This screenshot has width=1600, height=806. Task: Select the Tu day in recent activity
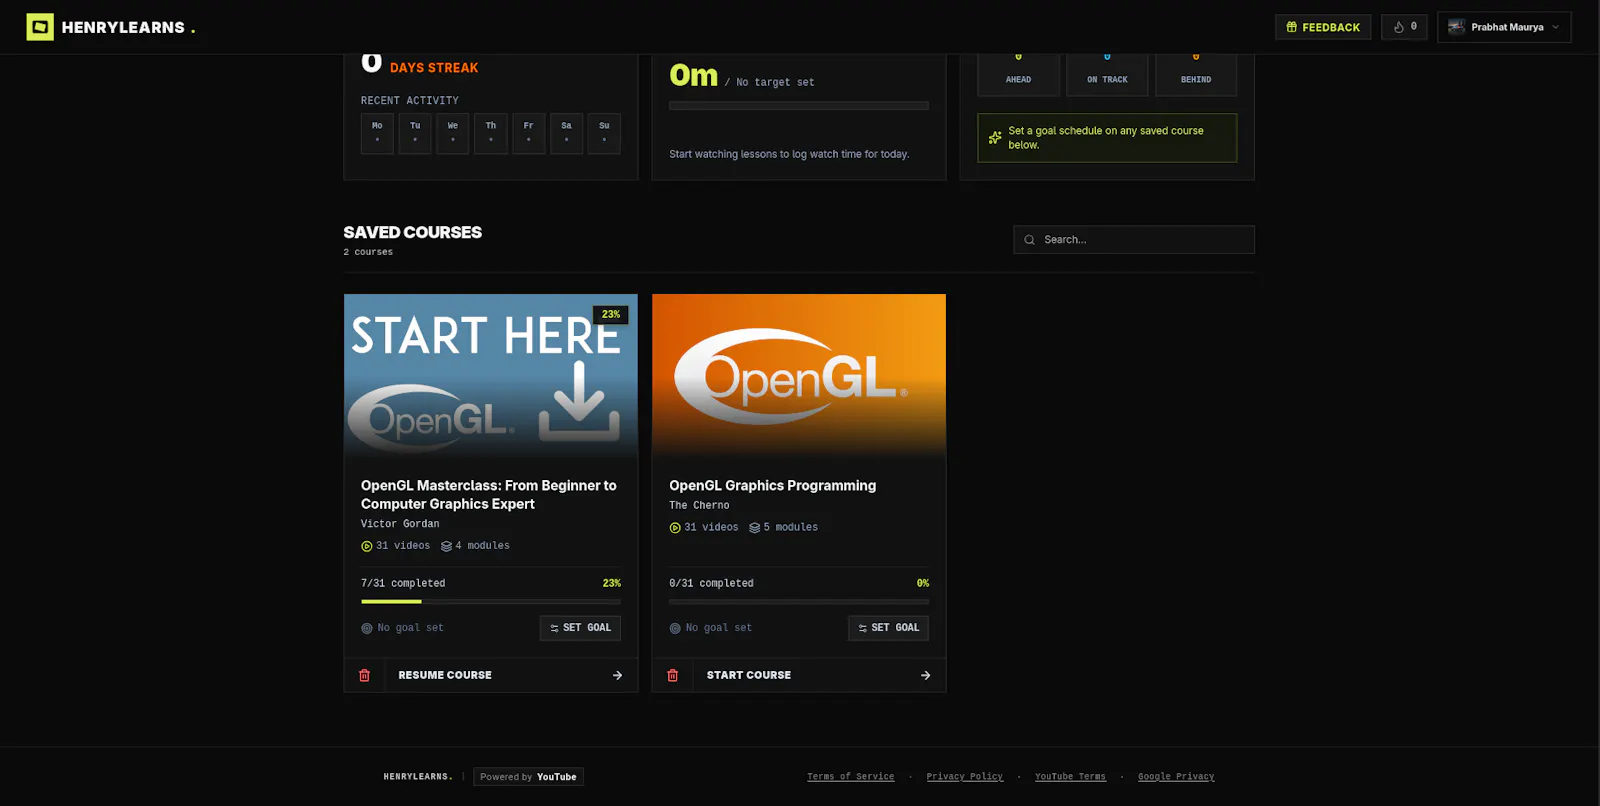pos(415,133)
